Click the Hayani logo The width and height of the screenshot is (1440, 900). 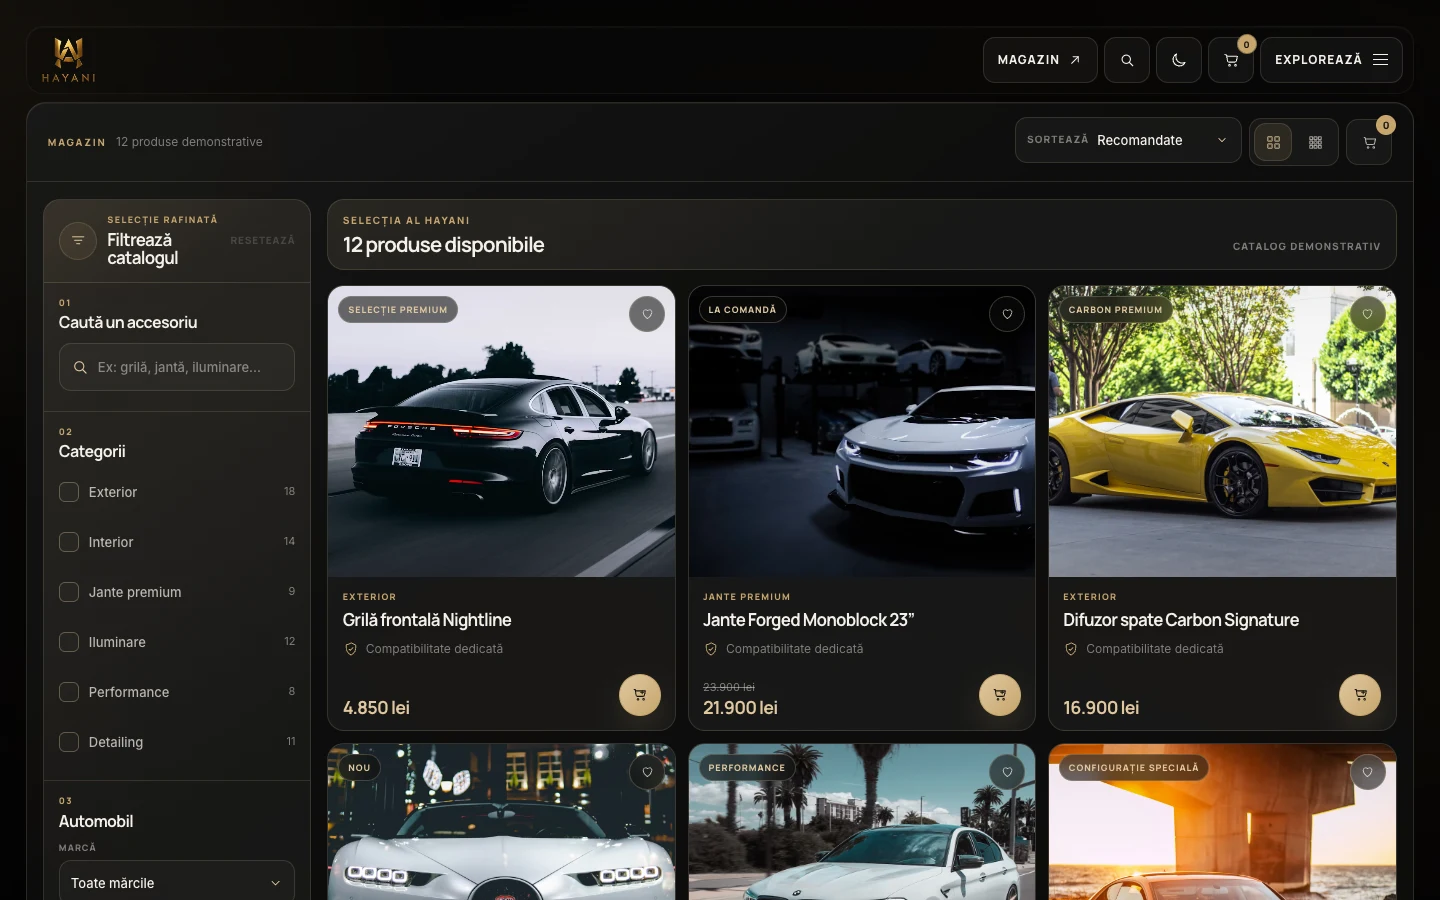[x=68, y=60]
